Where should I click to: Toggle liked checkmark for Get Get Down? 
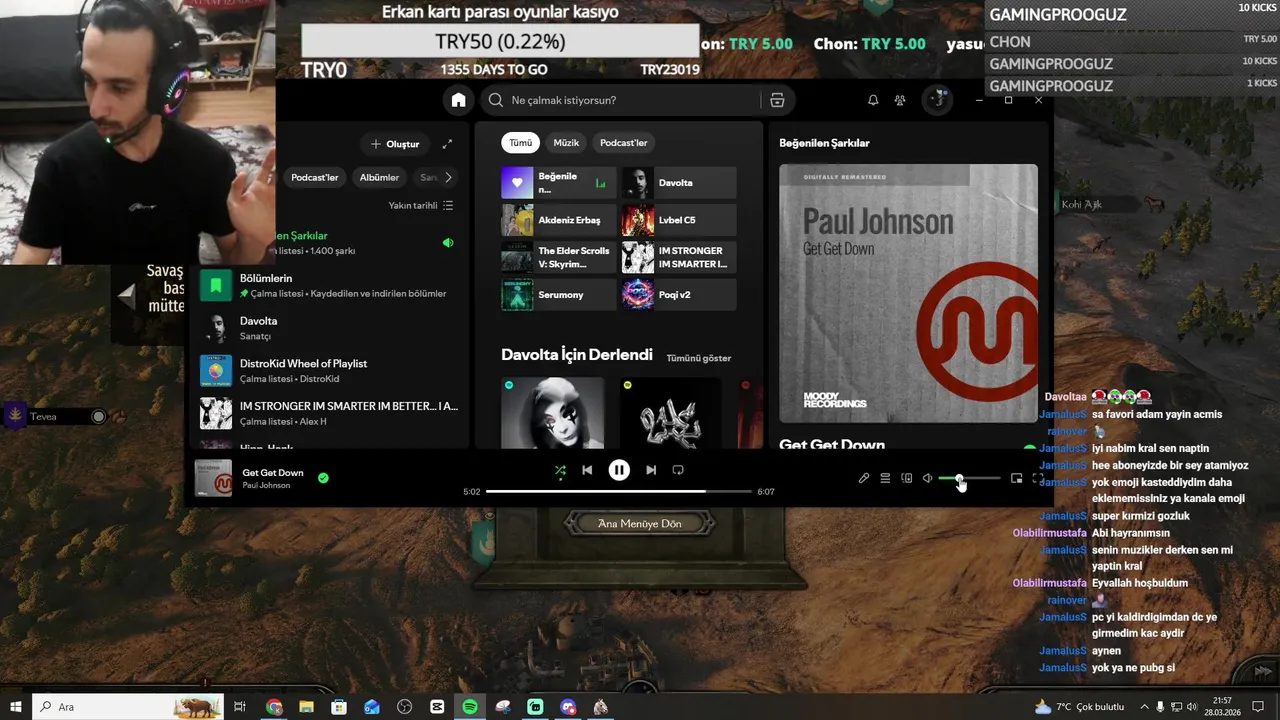[323, 478]
